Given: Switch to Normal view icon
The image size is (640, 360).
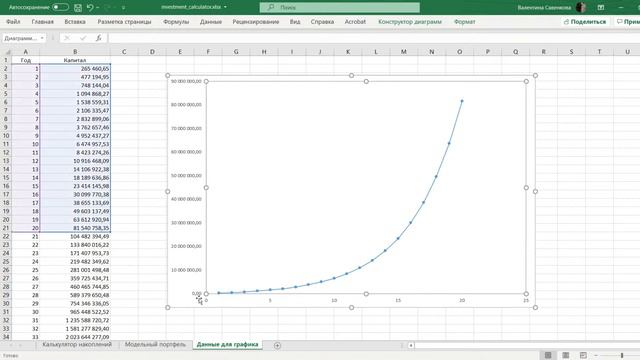Looking at the screenshot, I should pos(548,356).
